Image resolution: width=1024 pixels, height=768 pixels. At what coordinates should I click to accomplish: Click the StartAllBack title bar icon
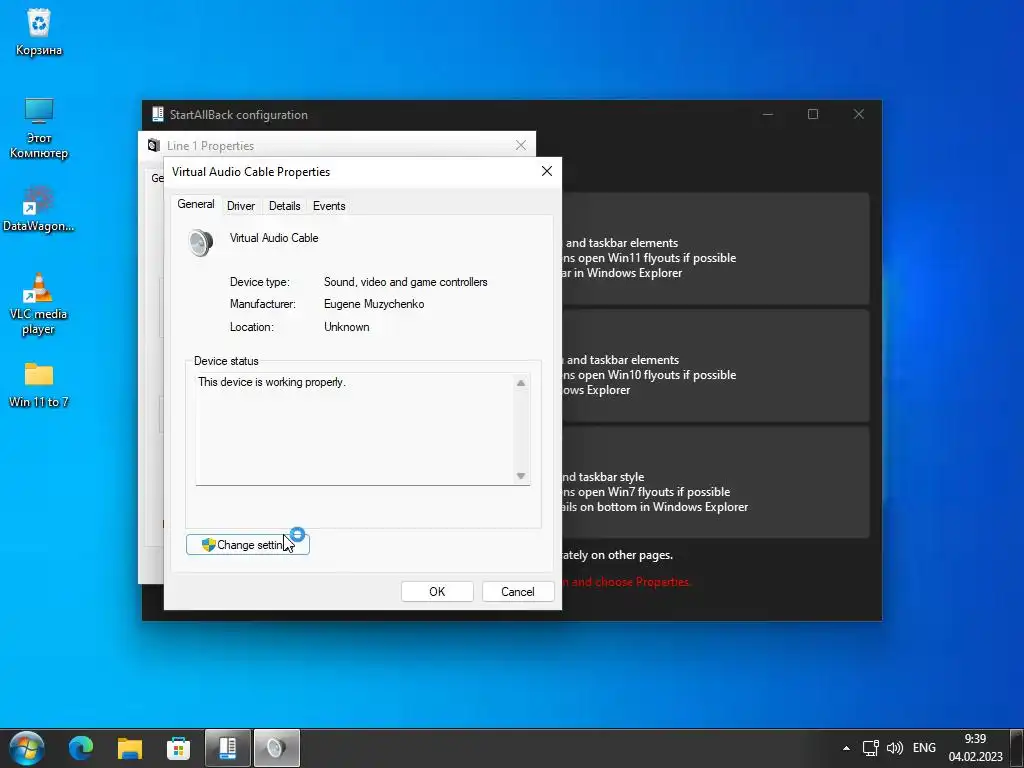point(157,114)
